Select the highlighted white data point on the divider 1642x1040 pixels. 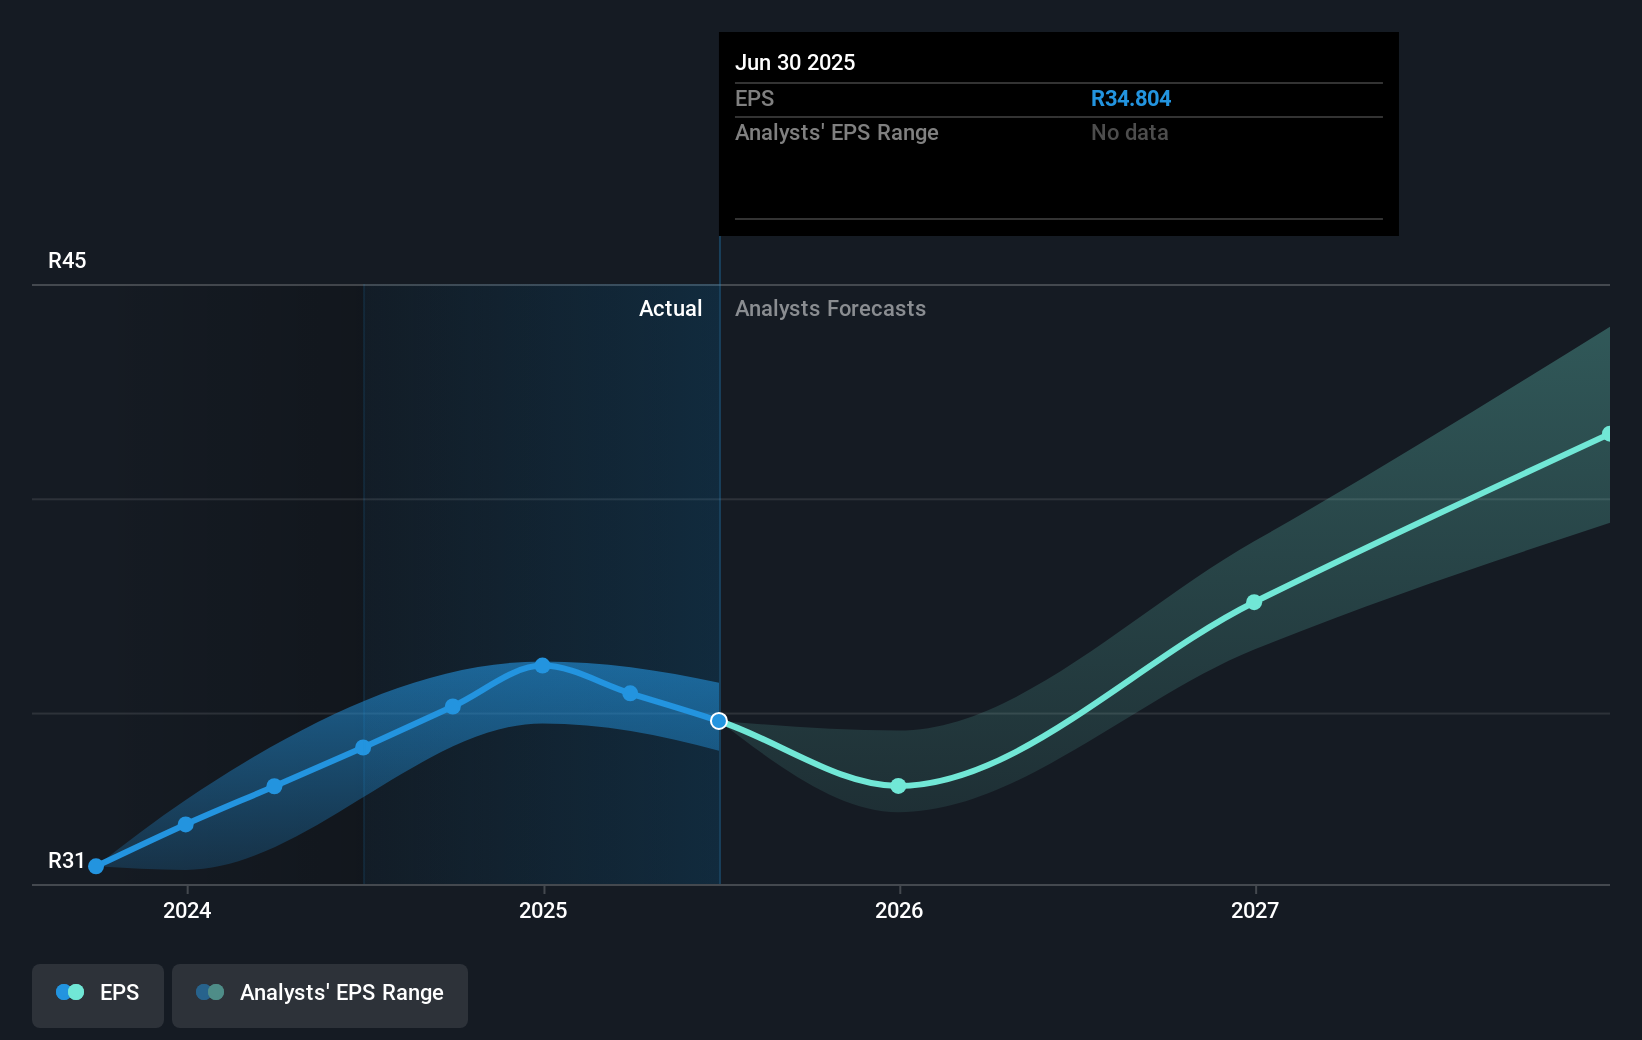[x=718, y=721]
